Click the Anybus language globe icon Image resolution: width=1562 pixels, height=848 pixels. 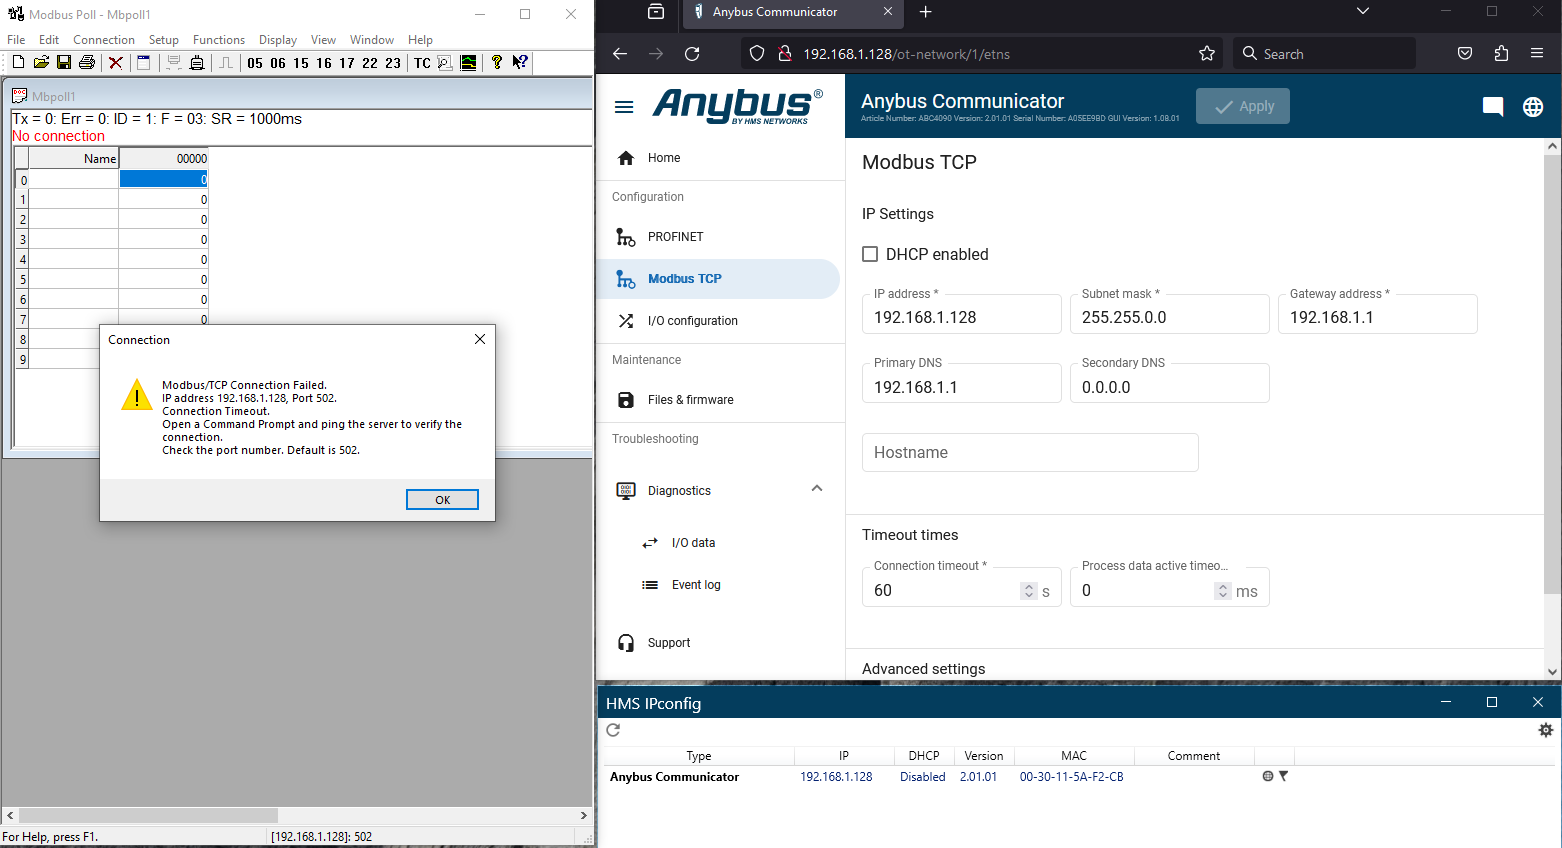coord(1532,107)
